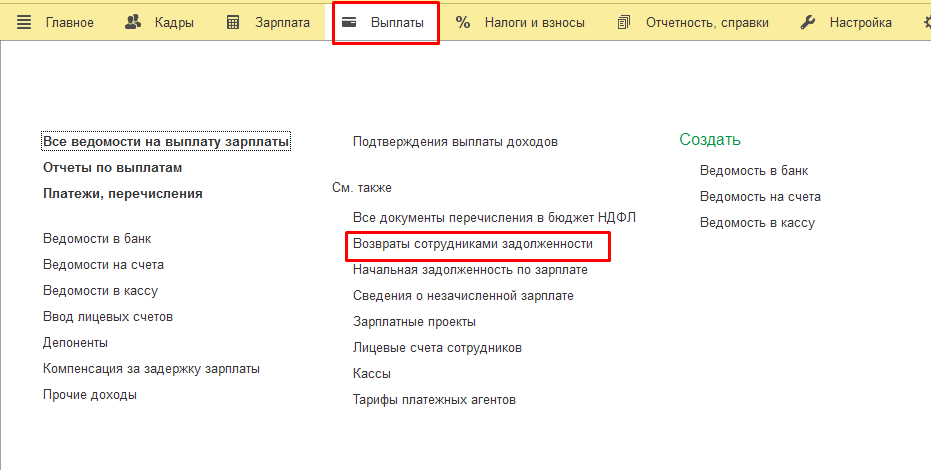Image resolution: width=931 pixels, height=470 pixels.
Task: Click the documents icon for Отчетность, справки
Action: pos(625,22)
